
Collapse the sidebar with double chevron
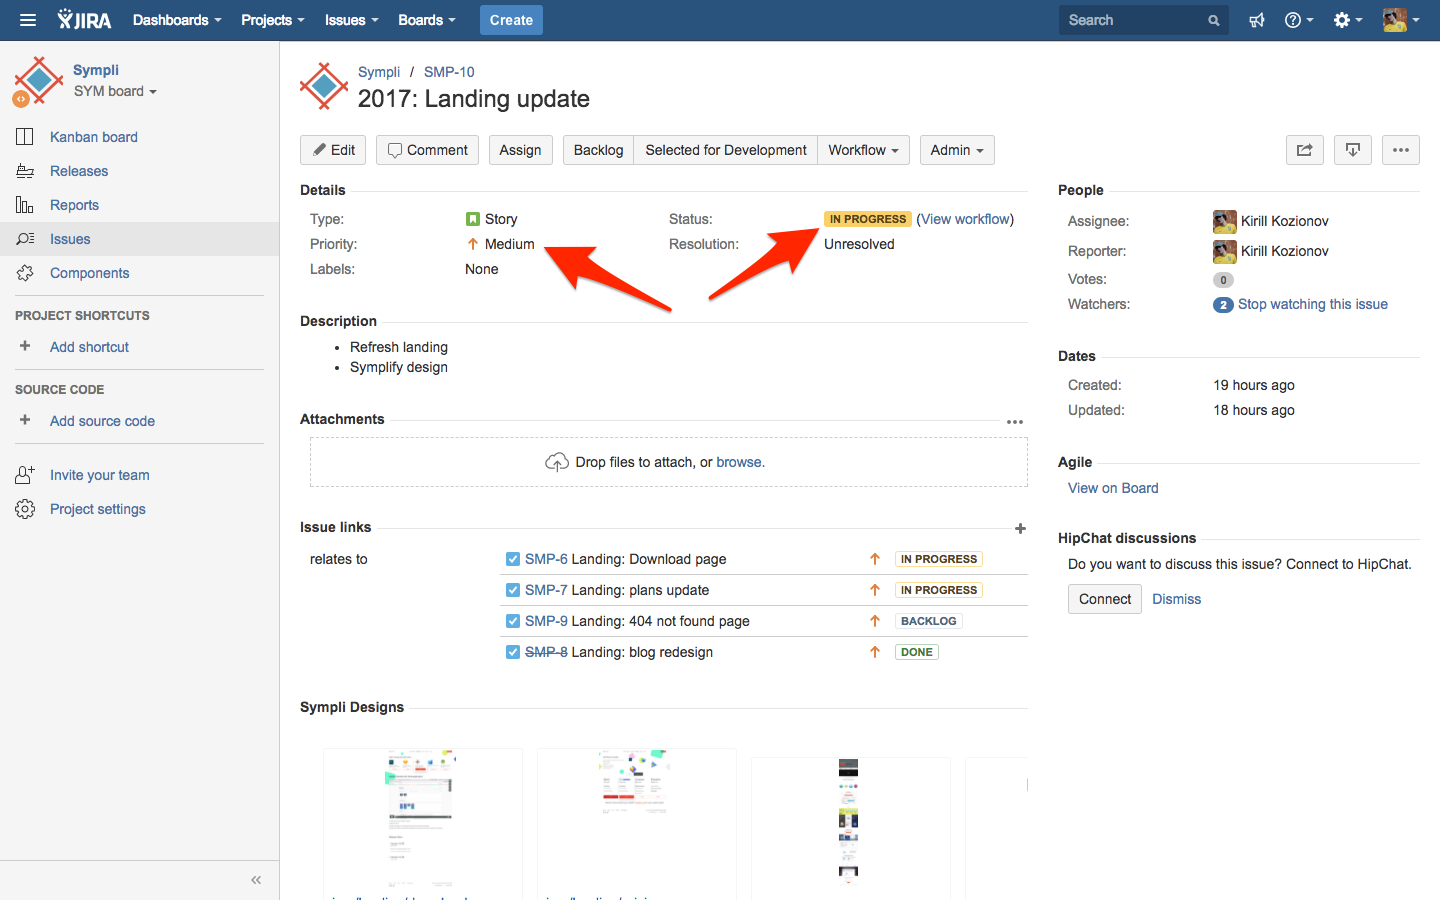[x=256, y=880]
